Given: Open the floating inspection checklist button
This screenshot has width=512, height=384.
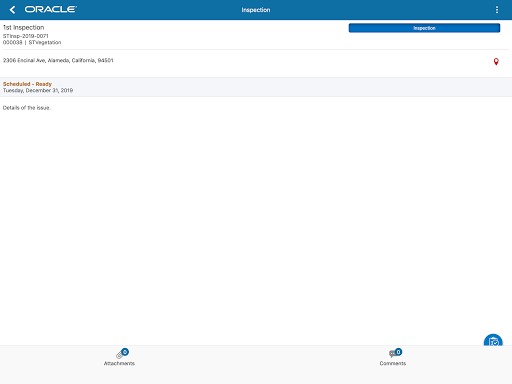Looking at the screenshot, I should [x=493, y=340].
